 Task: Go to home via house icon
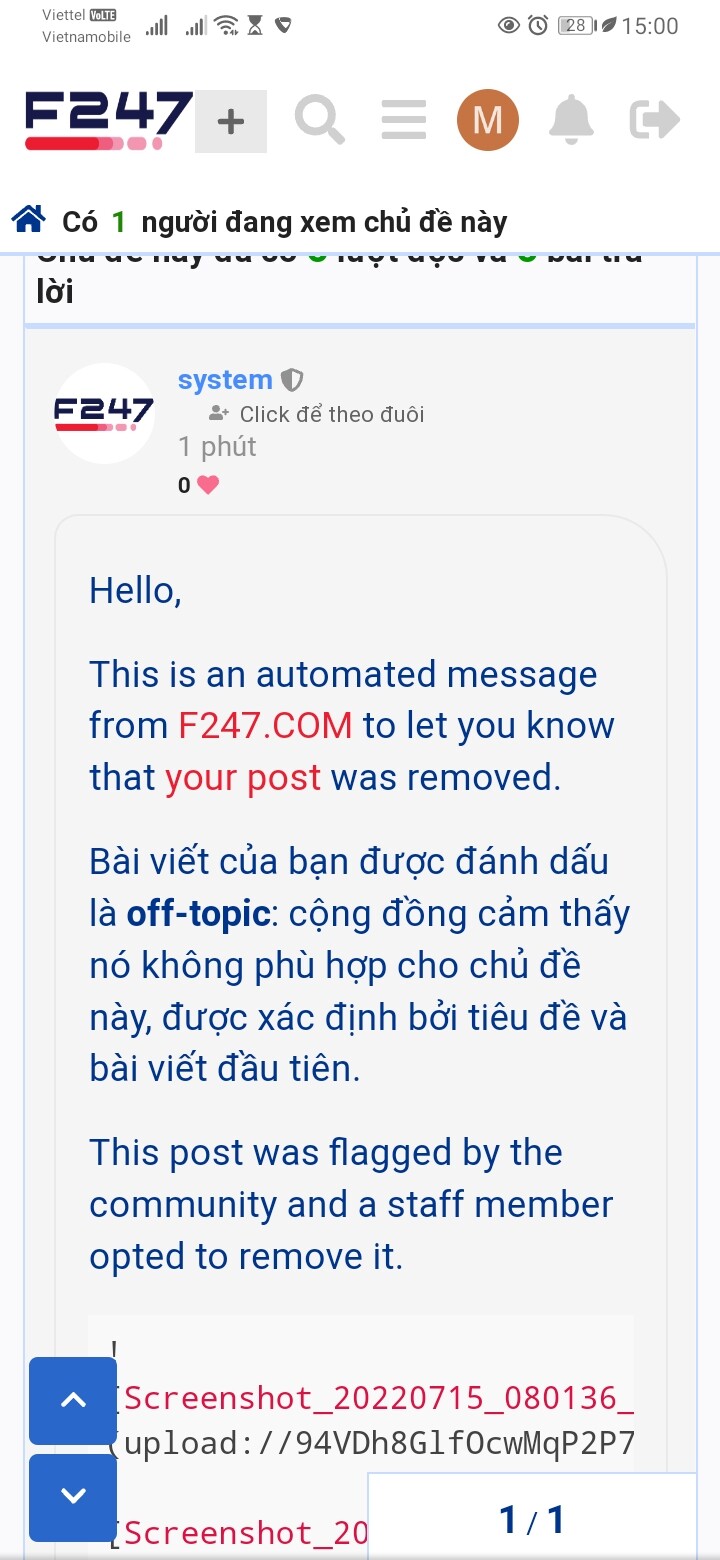(29, 219)
